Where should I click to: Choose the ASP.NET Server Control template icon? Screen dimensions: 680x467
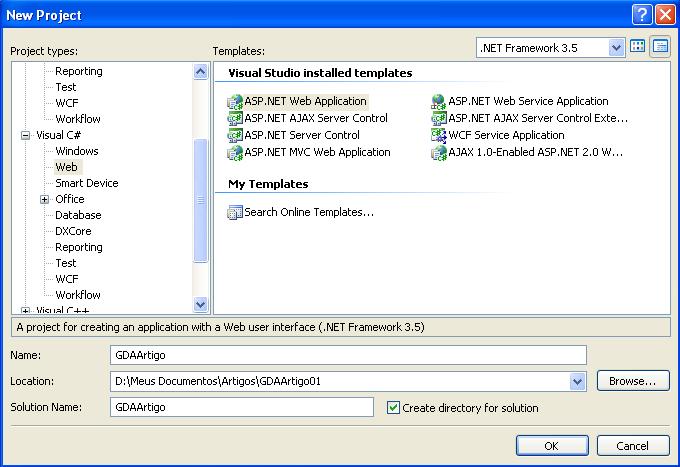pyautogui.click(x=235, y=136)
